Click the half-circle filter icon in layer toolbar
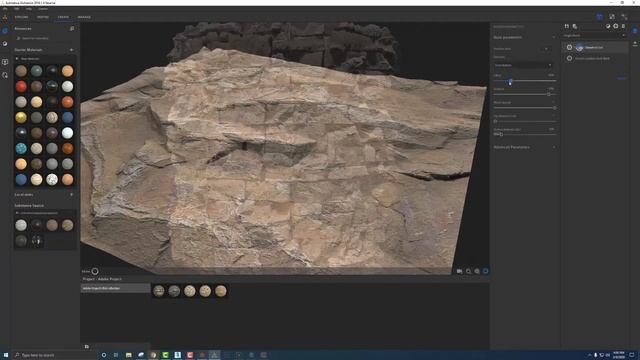The height and width of the screenshot is (360, 640). 608,26
